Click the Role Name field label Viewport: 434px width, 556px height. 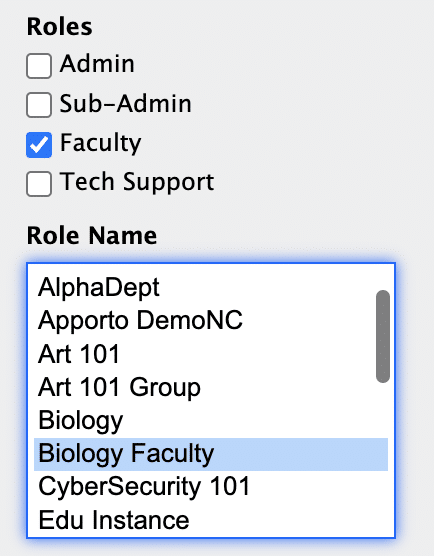[92, 235]
